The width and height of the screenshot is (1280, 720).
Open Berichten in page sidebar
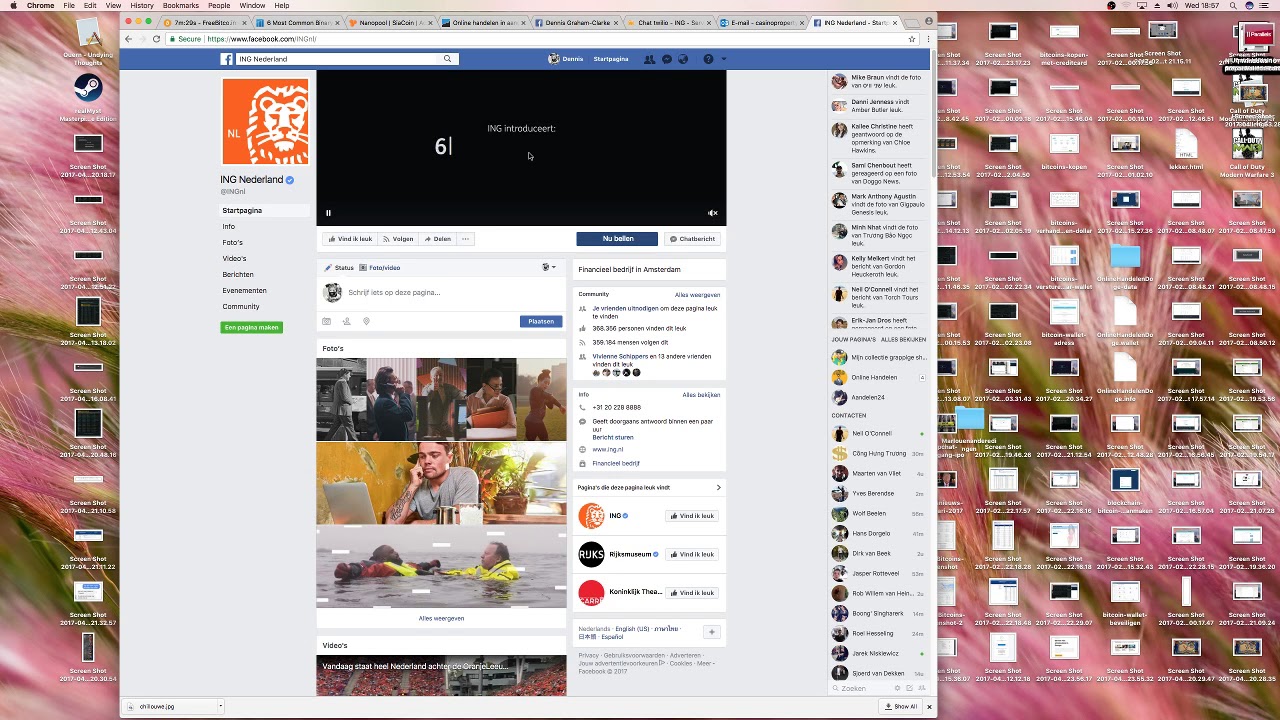238,275
